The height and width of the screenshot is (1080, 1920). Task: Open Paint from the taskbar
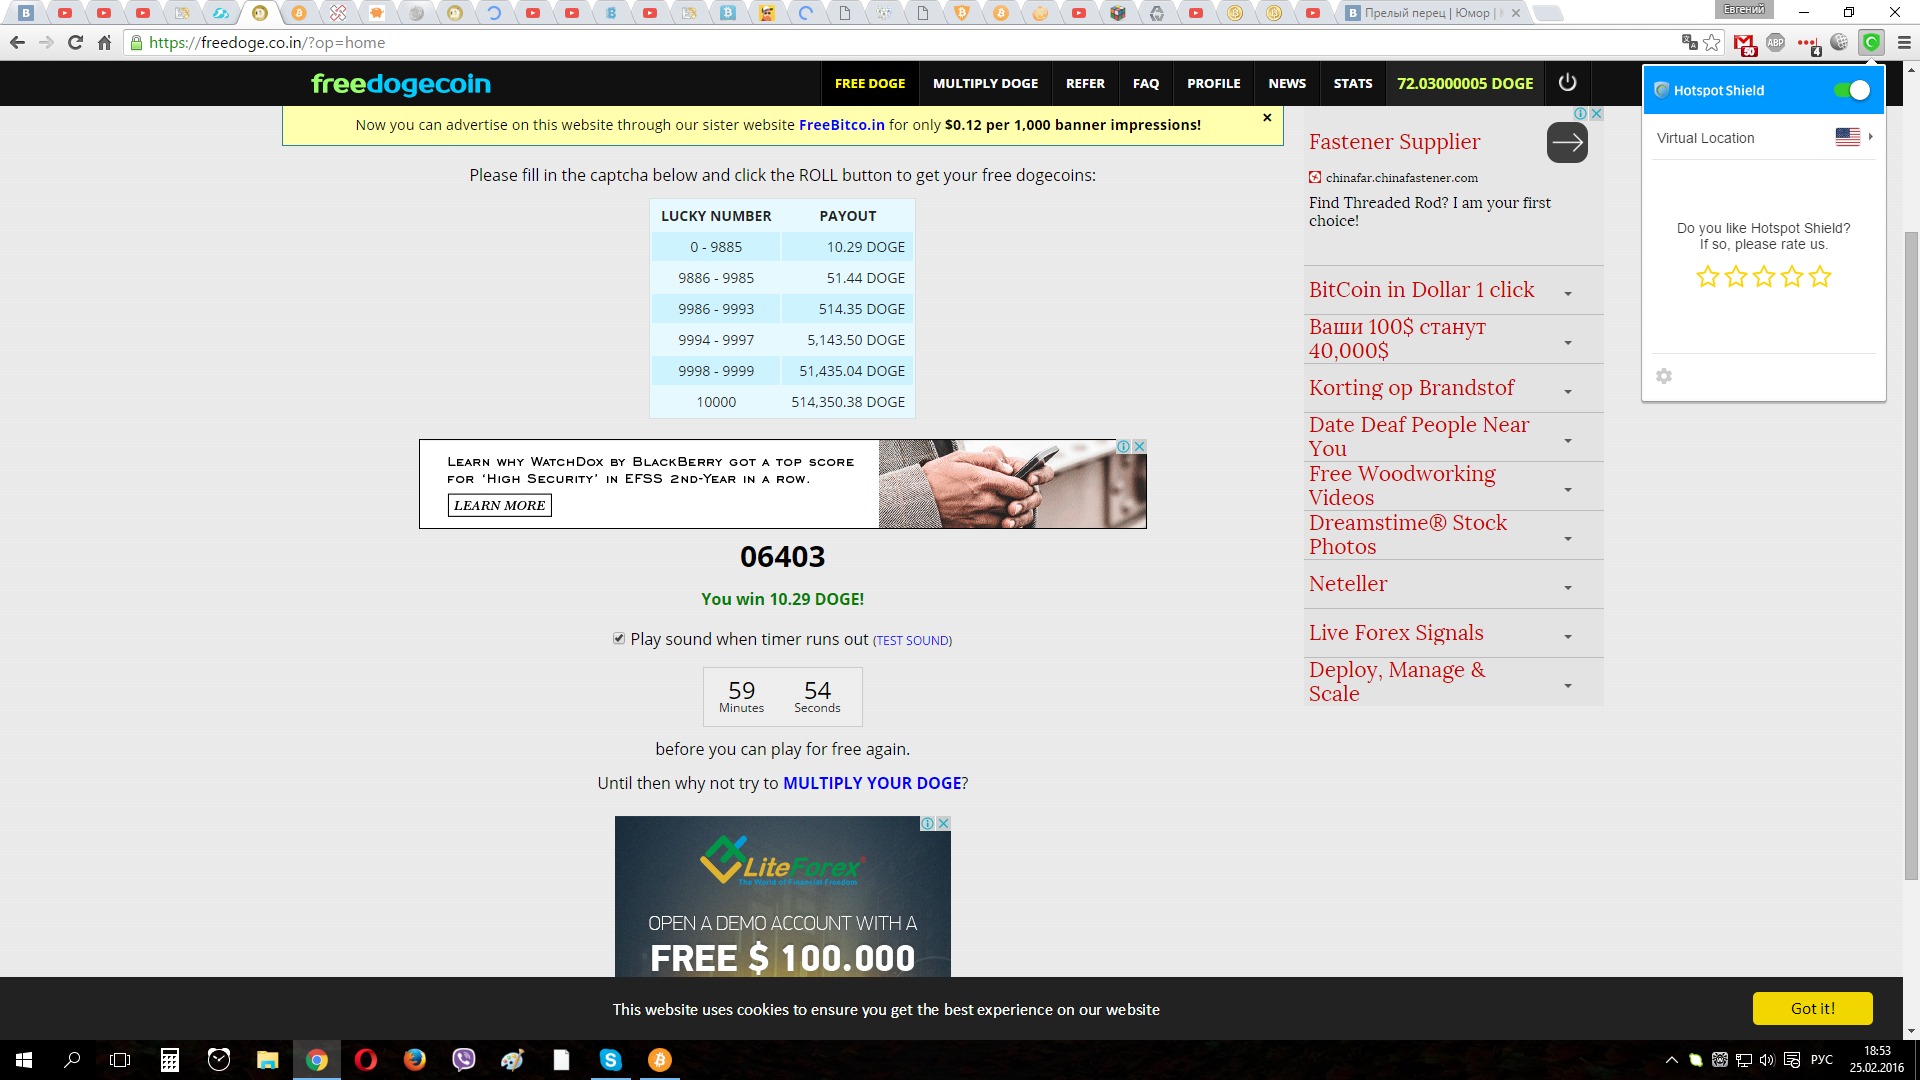(x=512, y=1059)
